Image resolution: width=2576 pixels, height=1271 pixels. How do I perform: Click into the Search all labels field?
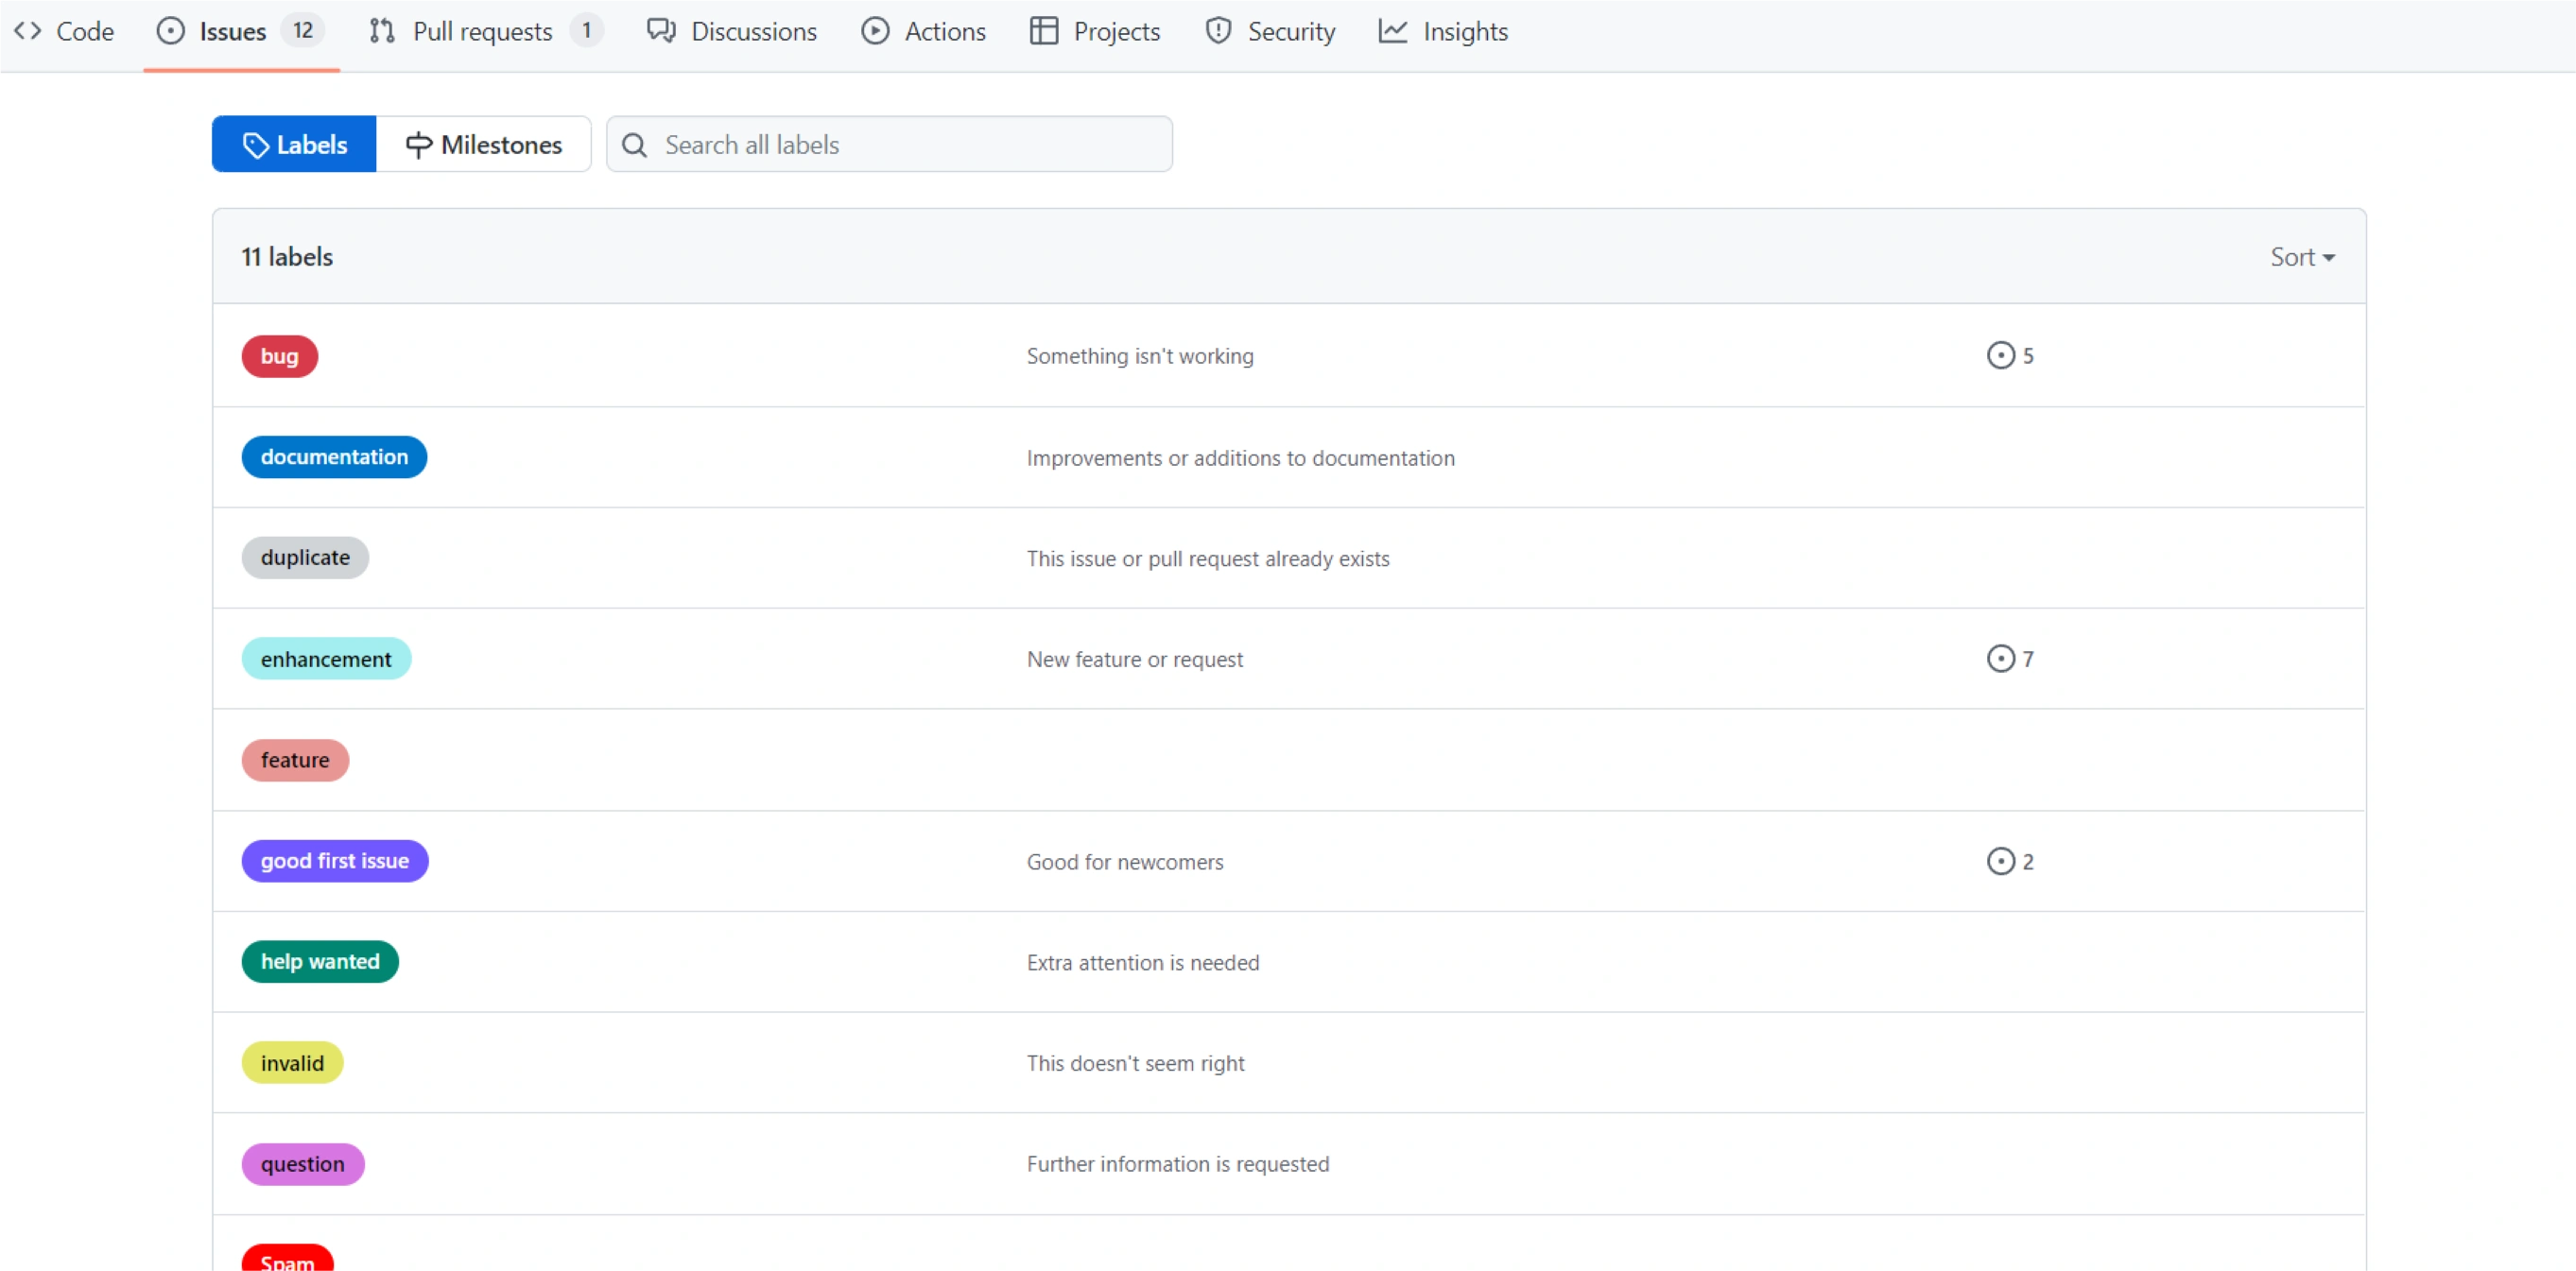click(x=900, y=145)
